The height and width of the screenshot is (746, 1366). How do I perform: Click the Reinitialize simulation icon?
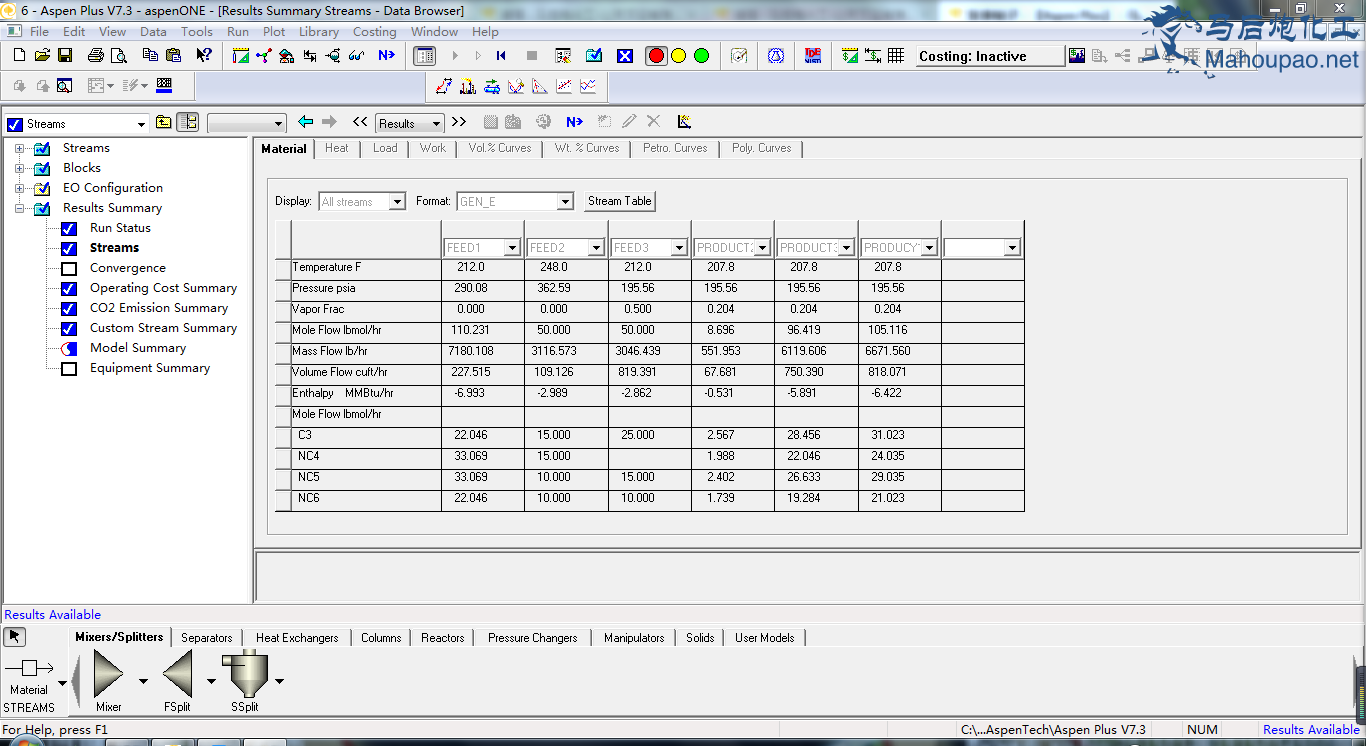501,56
